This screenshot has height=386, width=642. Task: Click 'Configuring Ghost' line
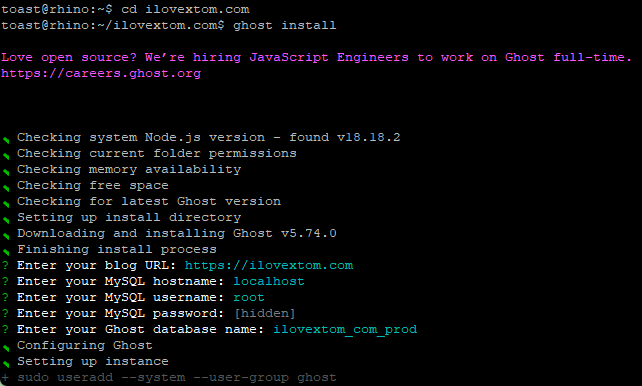[85, 345]
